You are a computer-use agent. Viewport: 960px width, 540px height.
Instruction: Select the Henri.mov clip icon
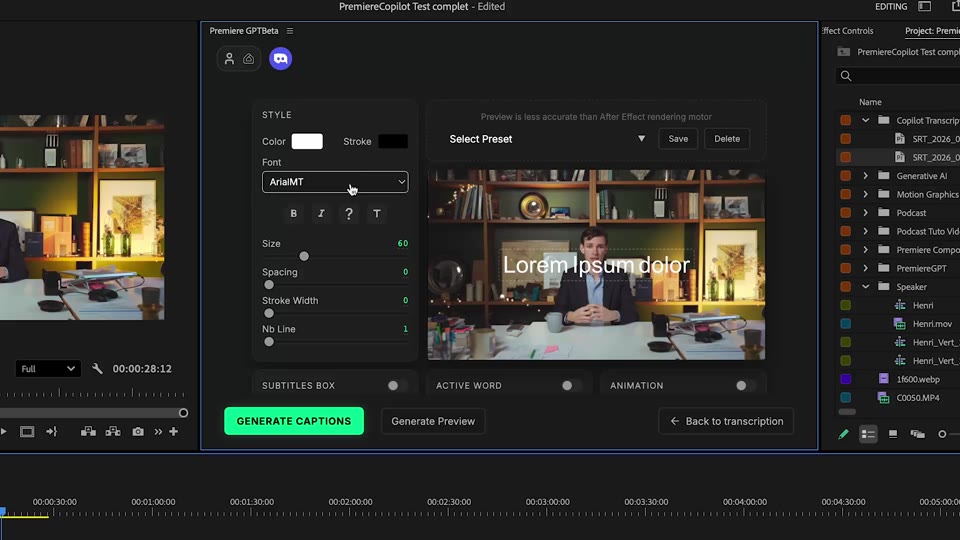(x=899, y=324)
